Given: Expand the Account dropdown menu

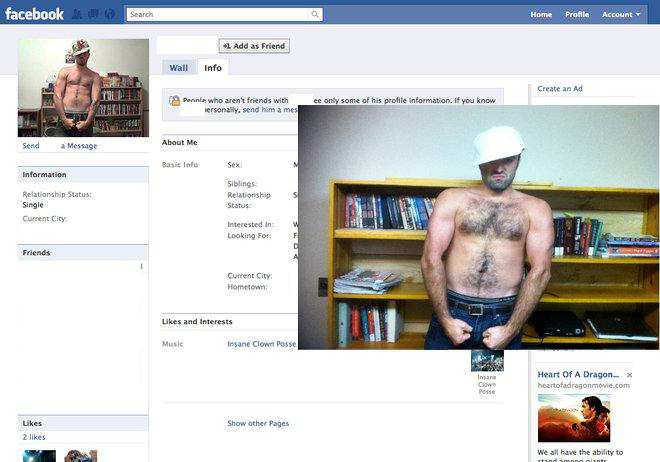Looking at the screenshot, I should click(x=621, y=14).
